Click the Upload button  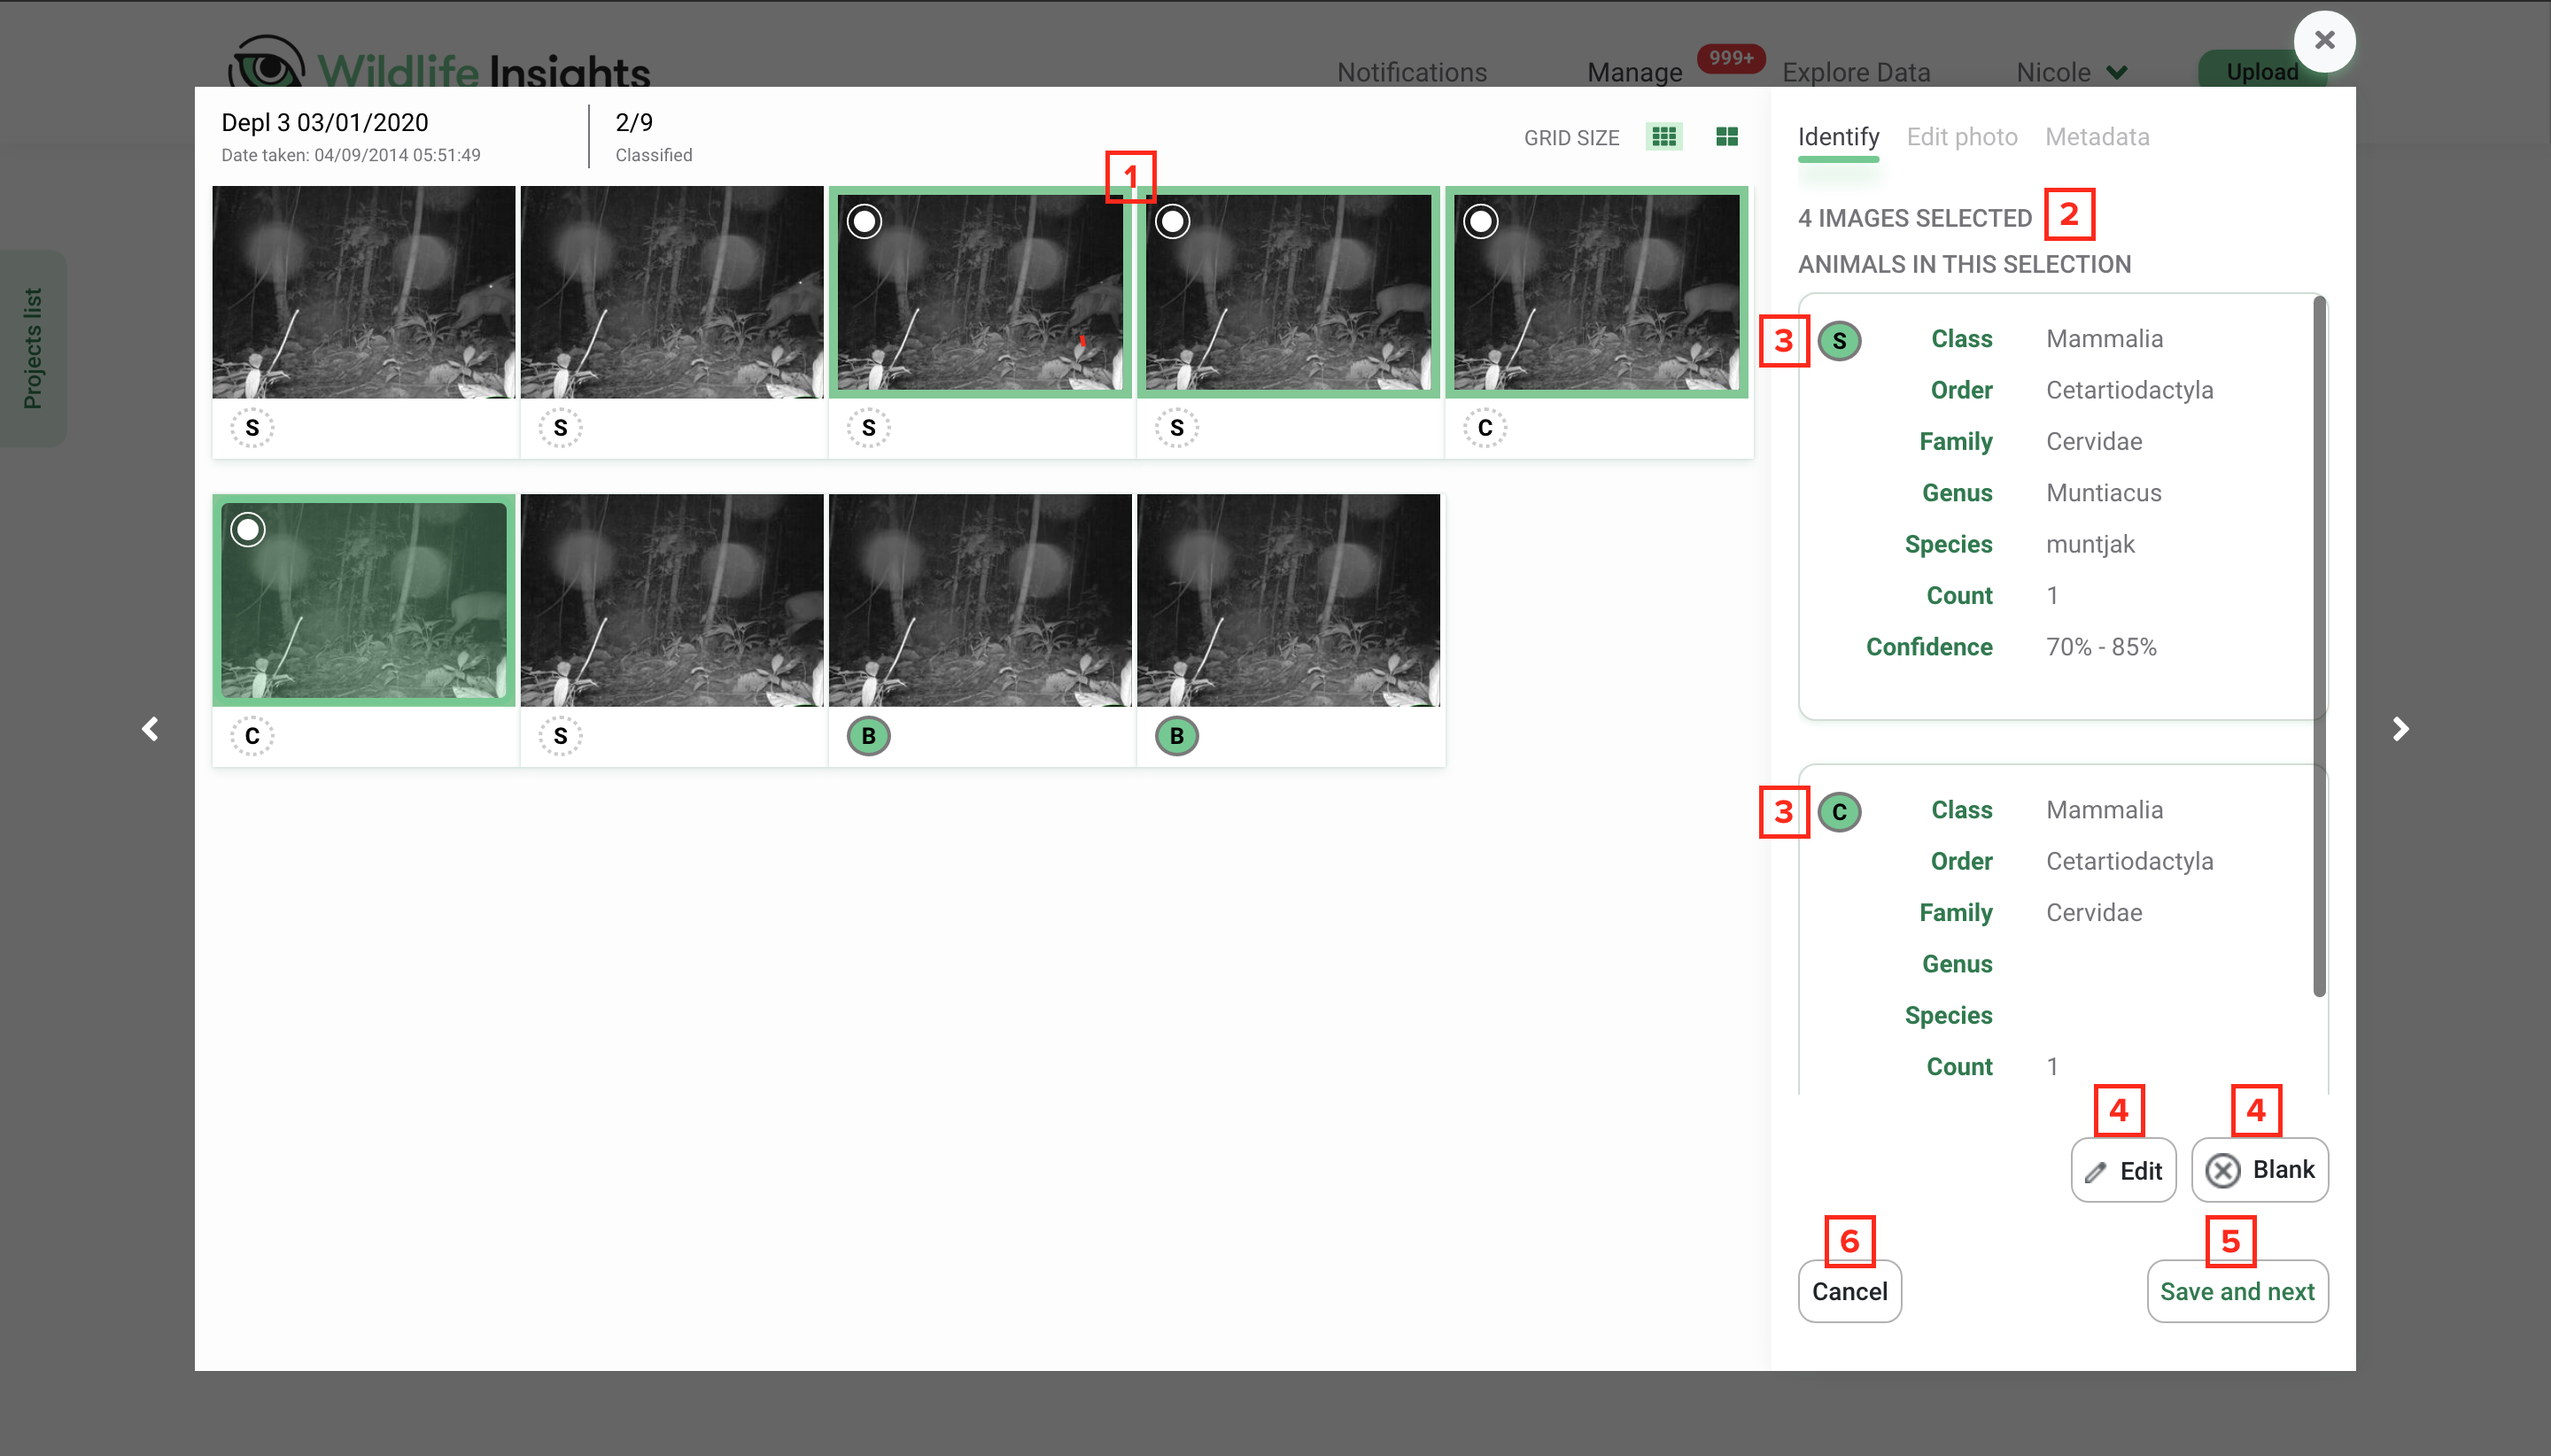point(2262,70)
